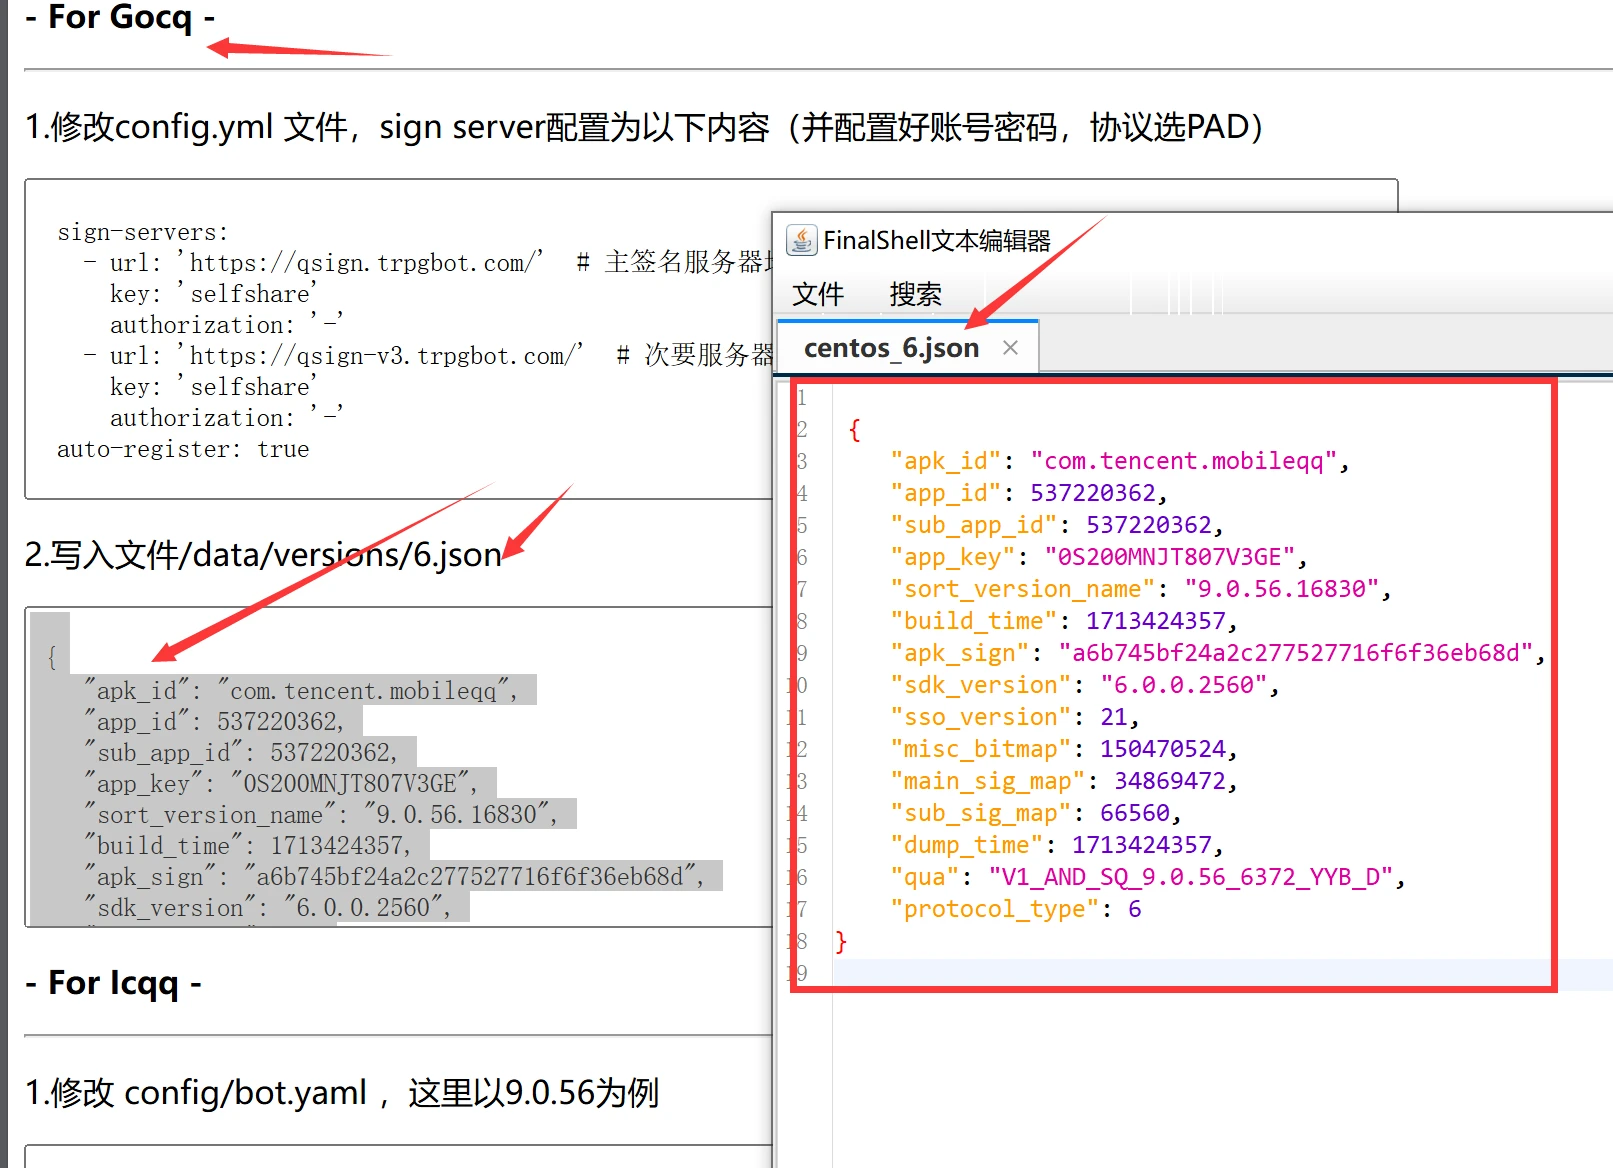Click the "- For Icqq -" heading
The image size is (1613, 1168).
point(114,983)
